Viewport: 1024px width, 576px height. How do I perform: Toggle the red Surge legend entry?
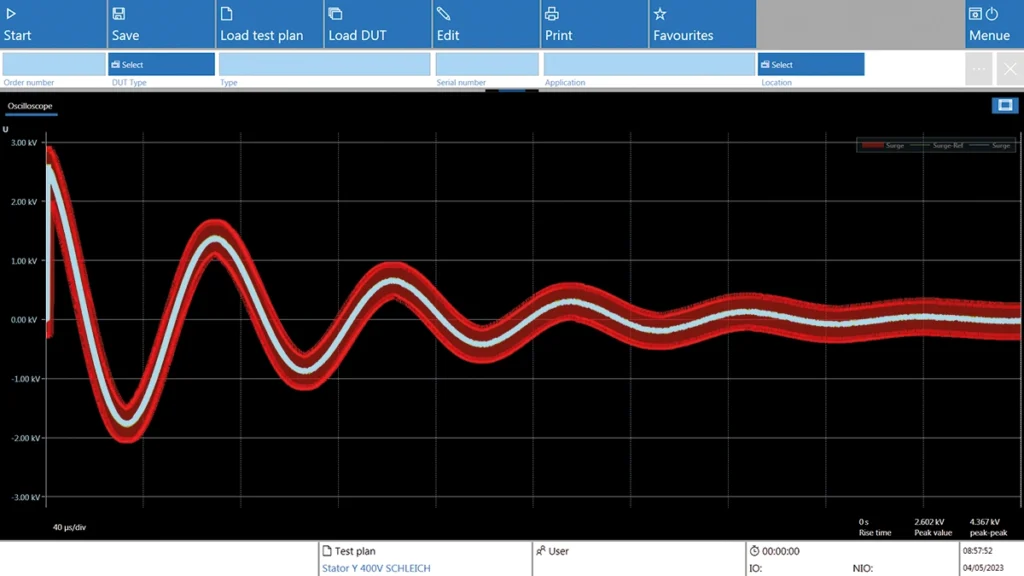click(x=884, y=146)
